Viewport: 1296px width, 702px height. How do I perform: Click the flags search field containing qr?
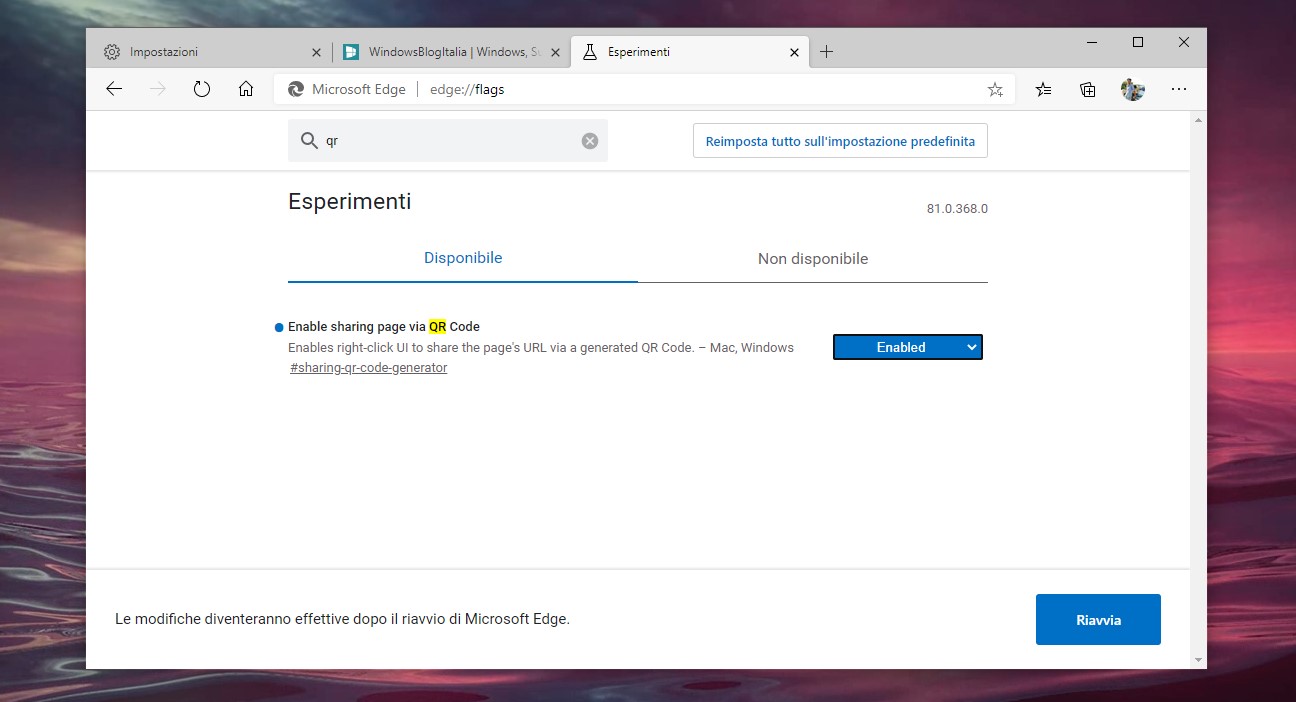click(448, 141)
